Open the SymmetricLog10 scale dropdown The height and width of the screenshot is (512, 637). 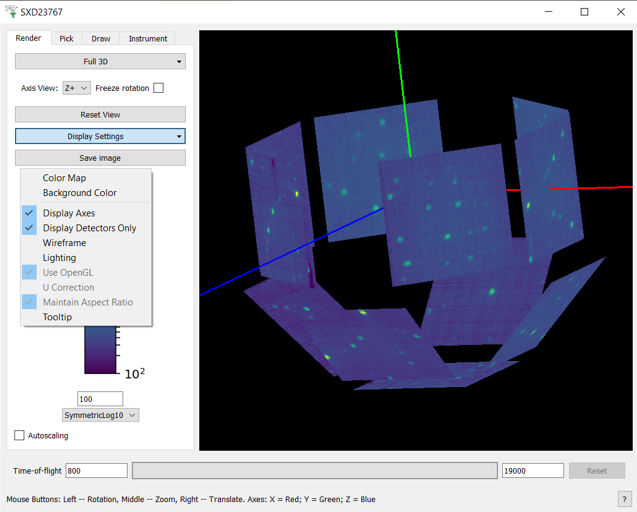[100, 415]
